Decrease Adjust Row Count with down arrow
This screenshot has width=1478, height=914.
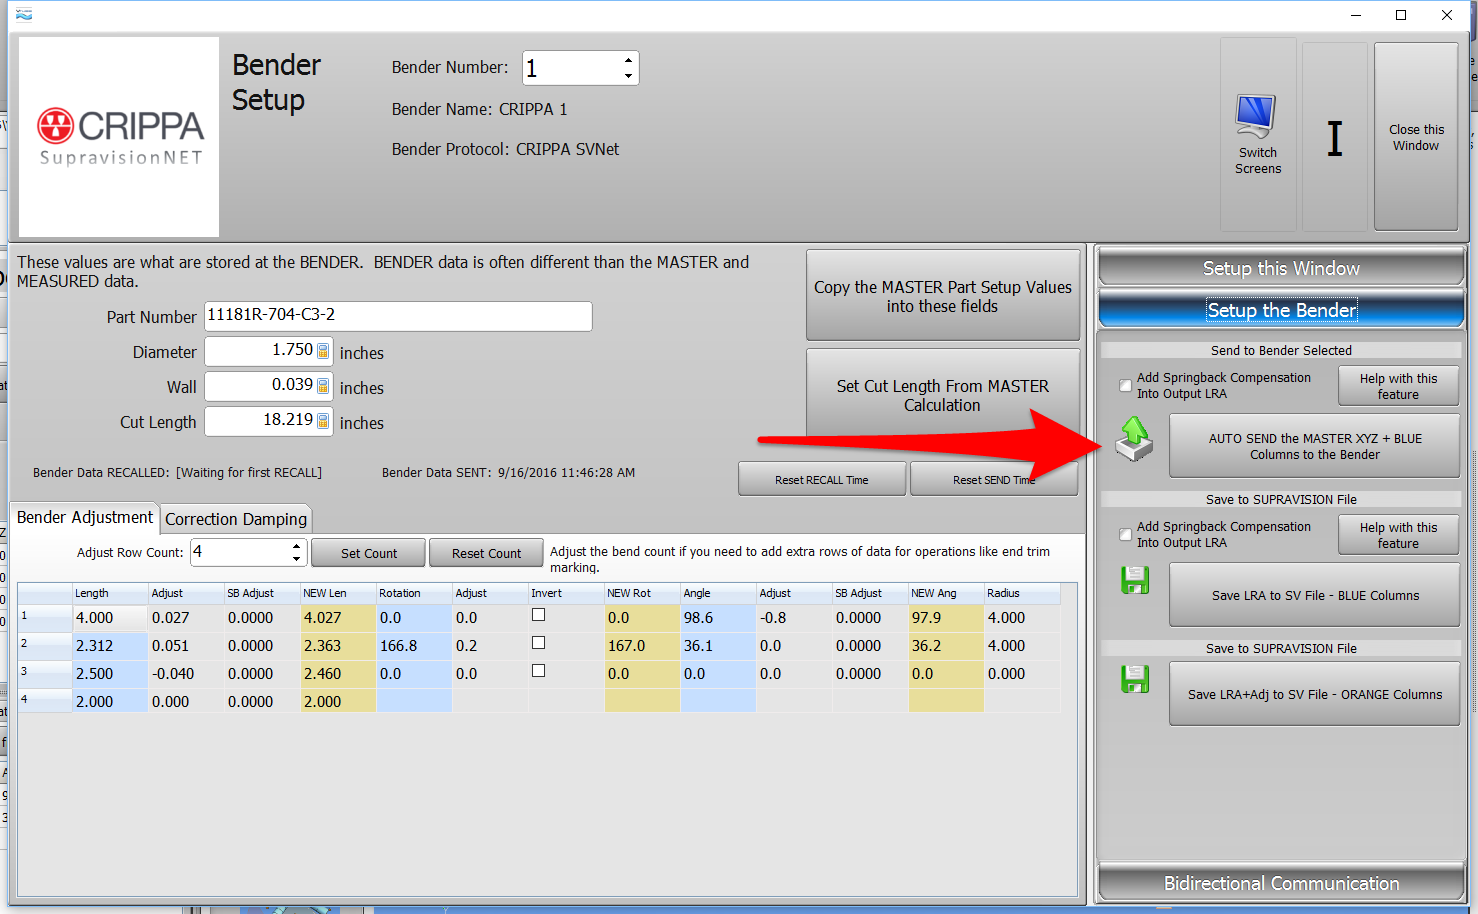pyautogui.click(x=296, y=558)
